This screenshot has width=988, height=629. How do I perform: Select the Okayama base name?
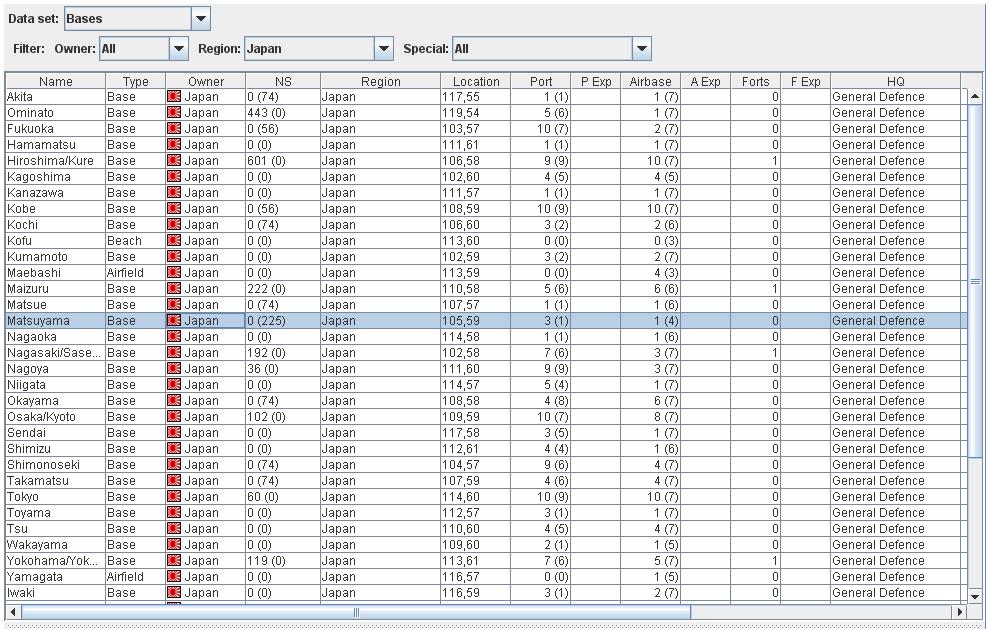(x=33, y=401)
